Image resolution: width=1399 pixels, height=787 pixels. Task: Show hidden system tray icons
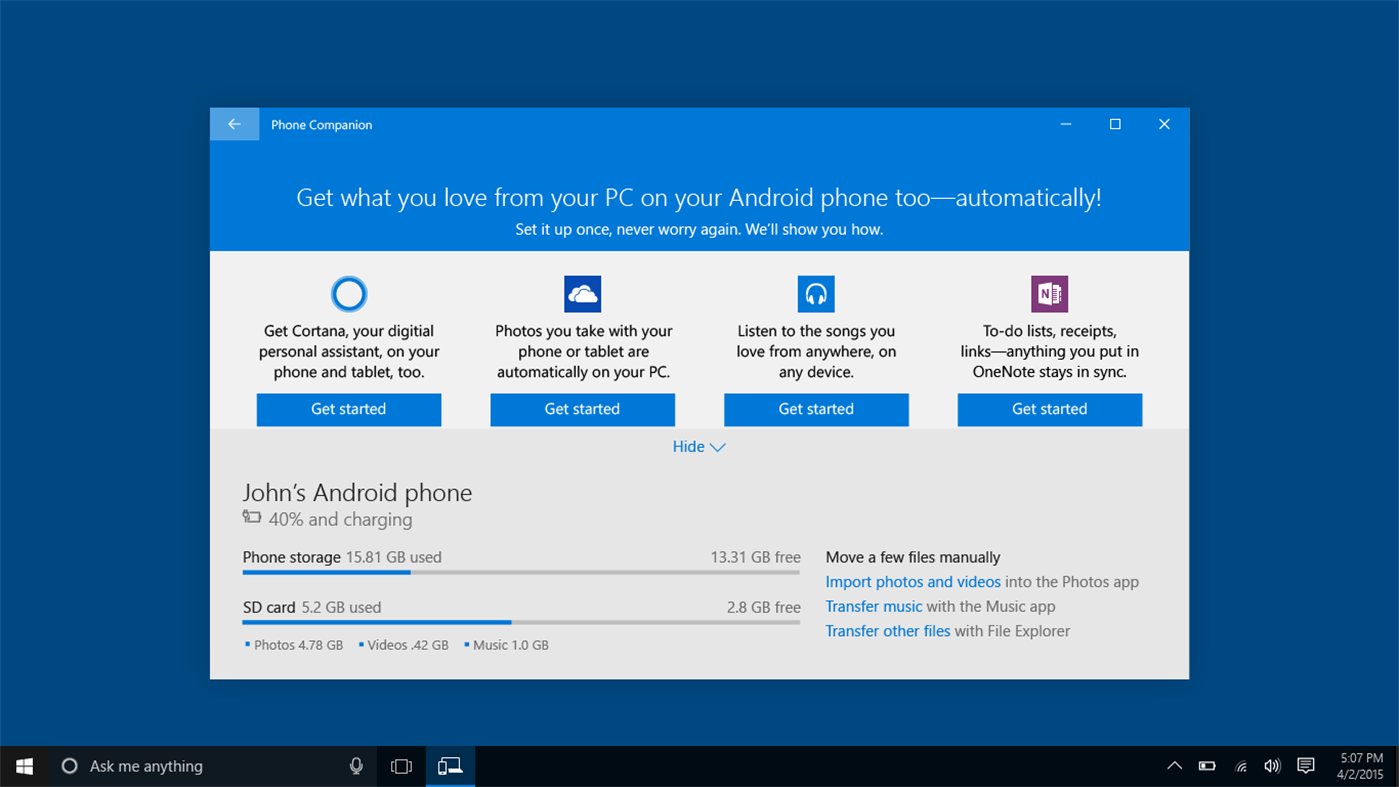(1175, 766)
